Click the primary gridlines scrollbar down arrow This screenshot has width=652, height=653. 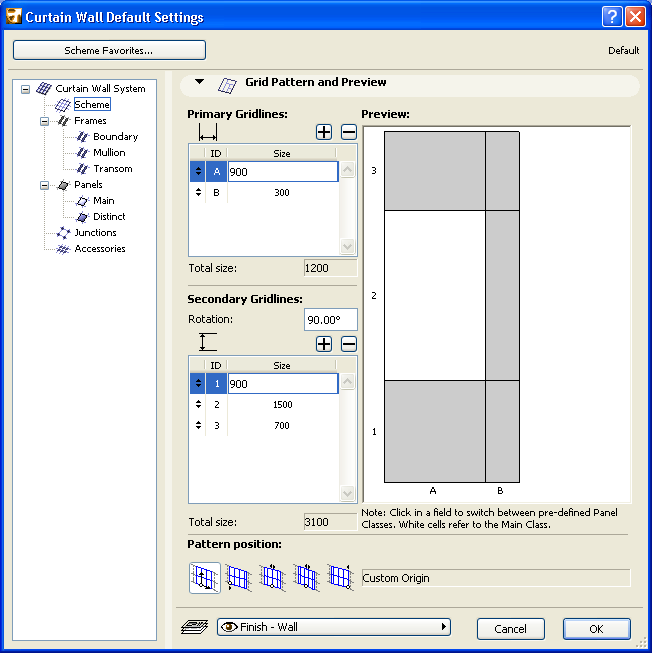click(347, 246)
